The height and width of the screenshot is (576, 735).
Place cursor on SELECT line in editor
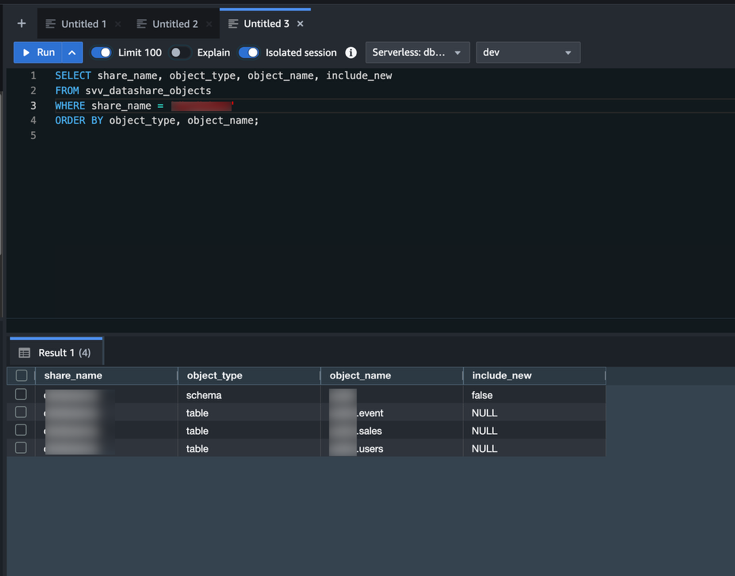tap(223, 75)
